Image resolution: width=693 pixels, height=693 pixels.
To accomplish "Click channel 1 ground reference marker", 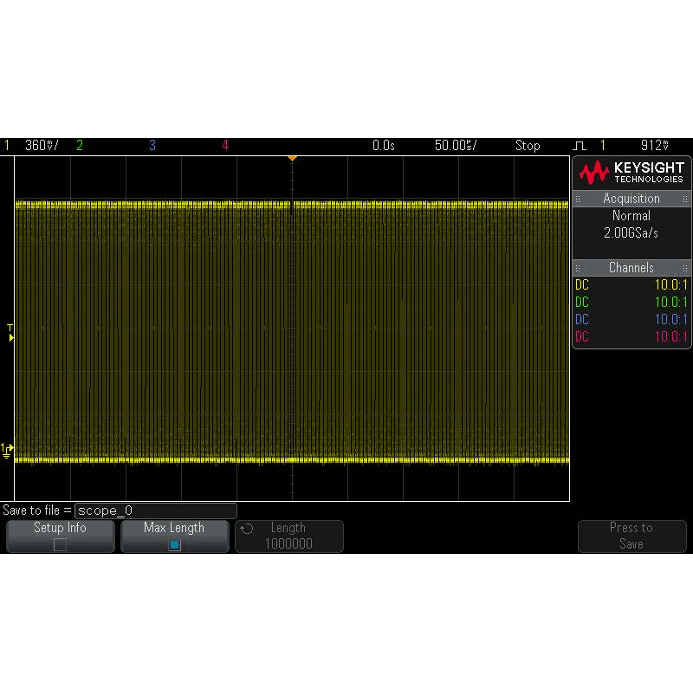I will click(8, 450).
